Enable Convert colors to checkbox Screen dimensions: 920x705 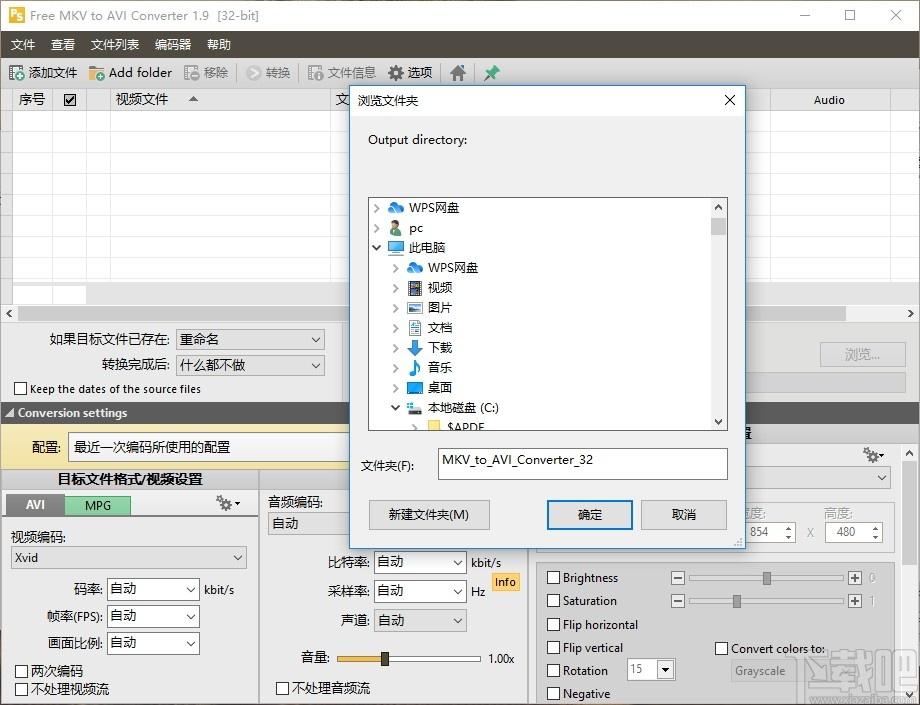coord(722,649)
